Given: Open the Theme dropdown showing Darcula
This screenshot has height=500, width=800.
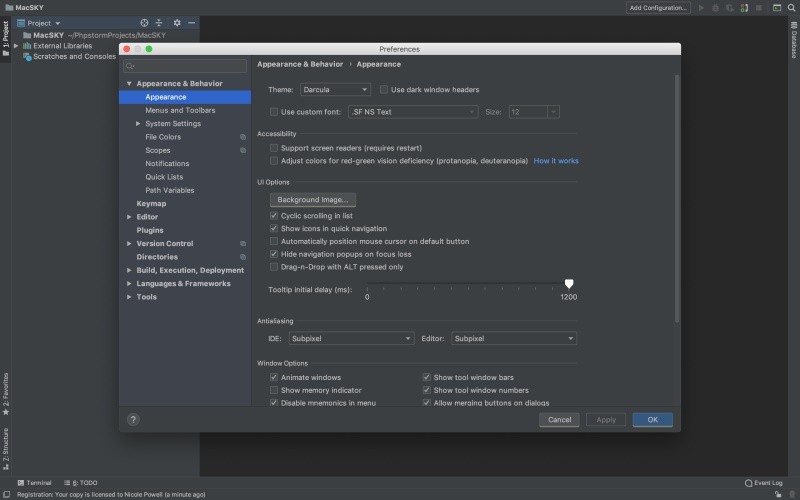Looking at the screenshot, I should 335,90.
